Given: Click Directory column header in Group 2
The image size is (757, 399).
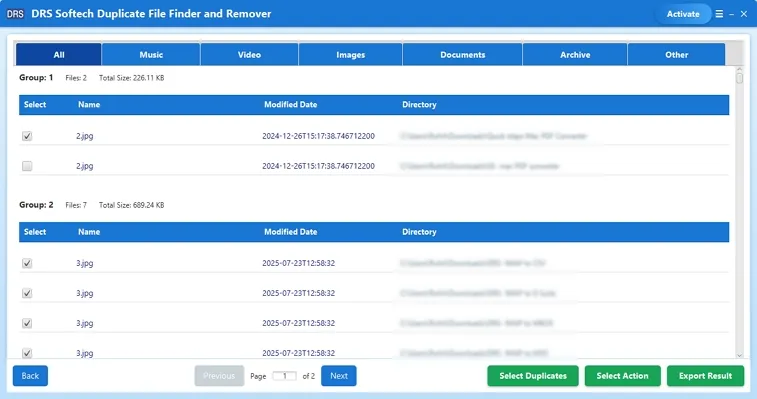Looking at the screenshot, I should coord(419,232).
